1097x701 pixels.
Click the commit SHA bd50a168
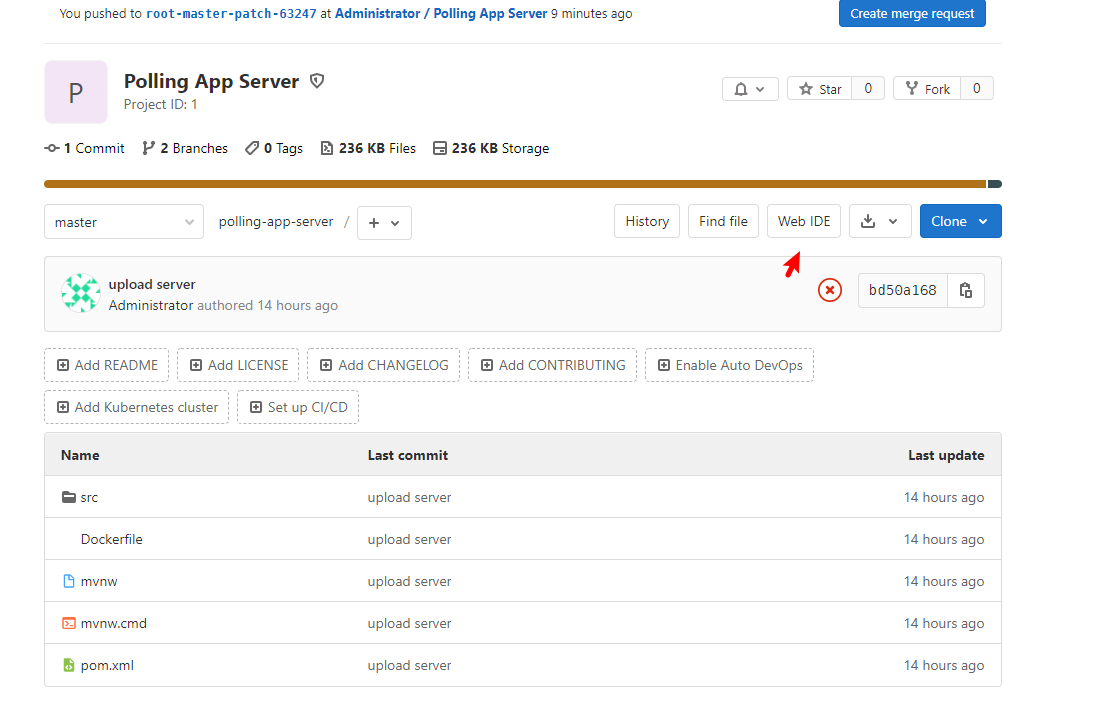(x=903, y=290)
